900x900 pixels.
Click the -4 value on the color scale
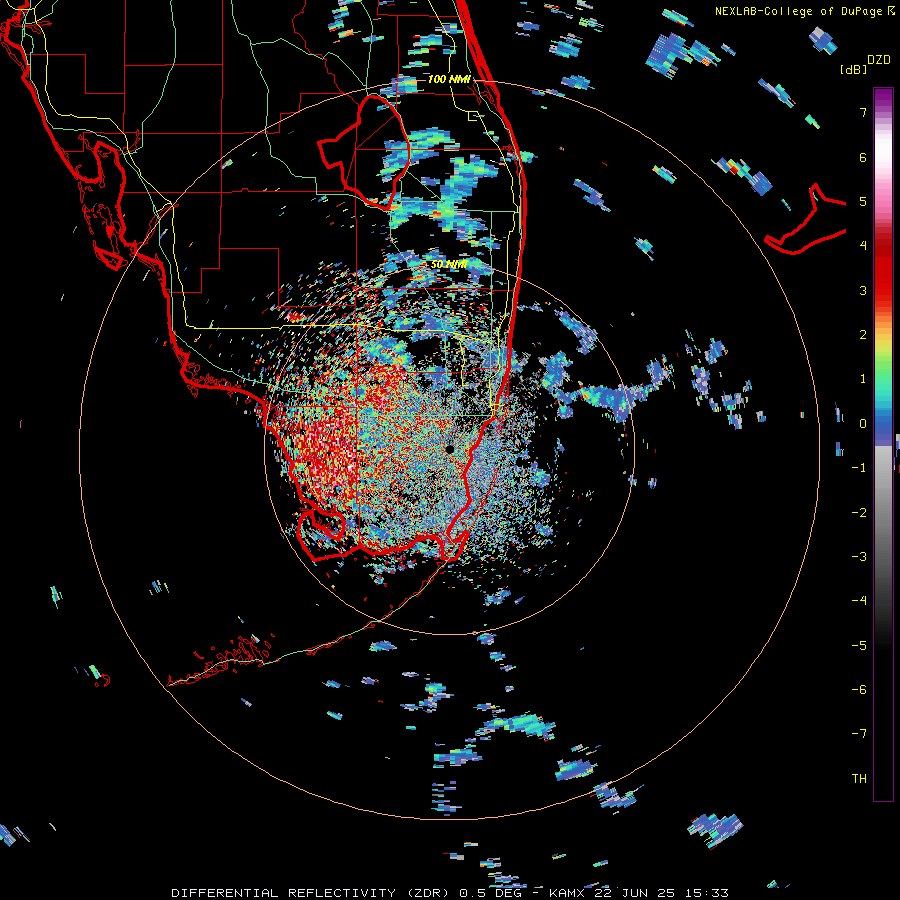(x=859, y=601)
